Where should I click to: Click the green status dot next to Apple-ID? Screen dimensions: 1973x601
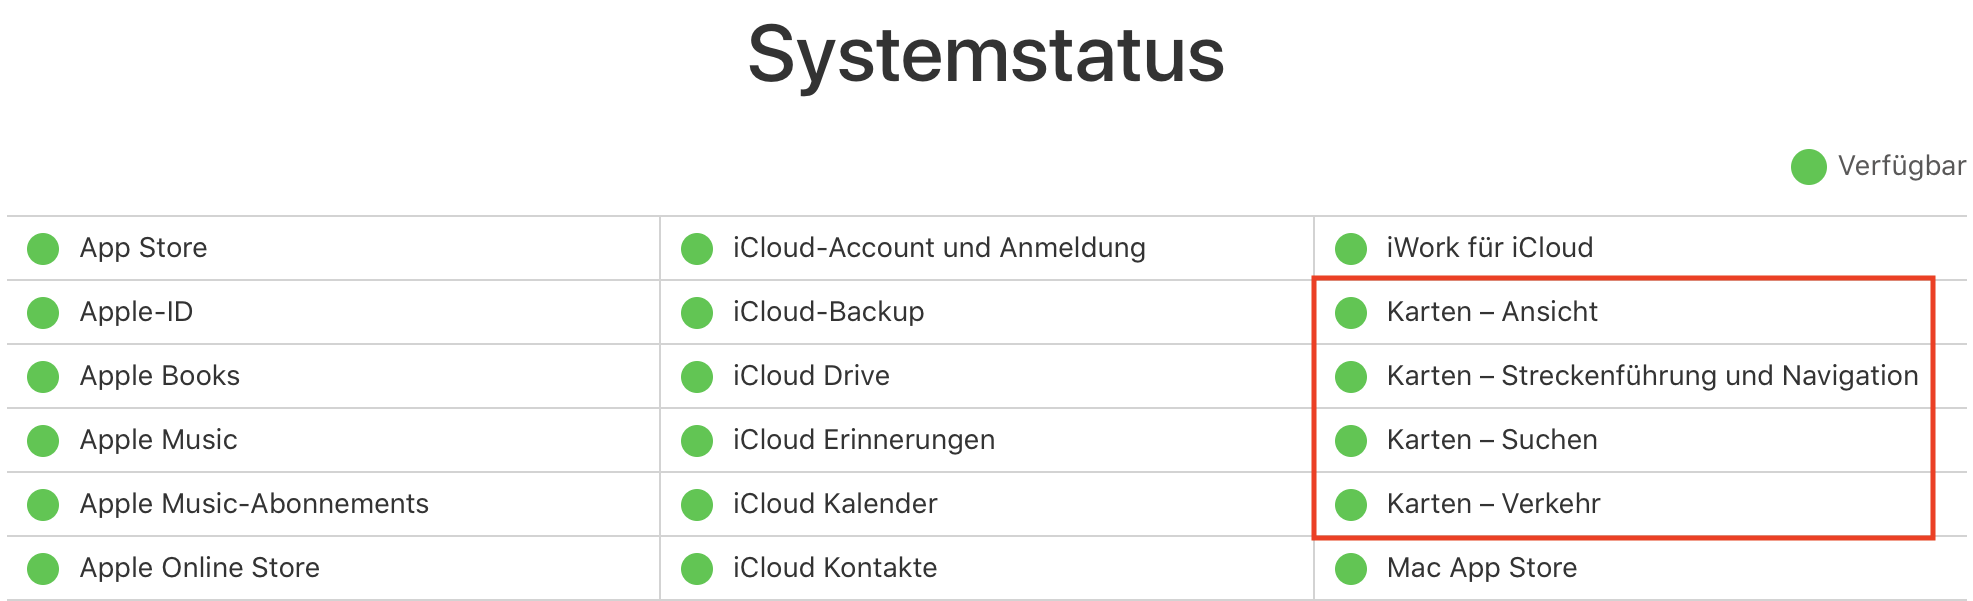point(43,313)
